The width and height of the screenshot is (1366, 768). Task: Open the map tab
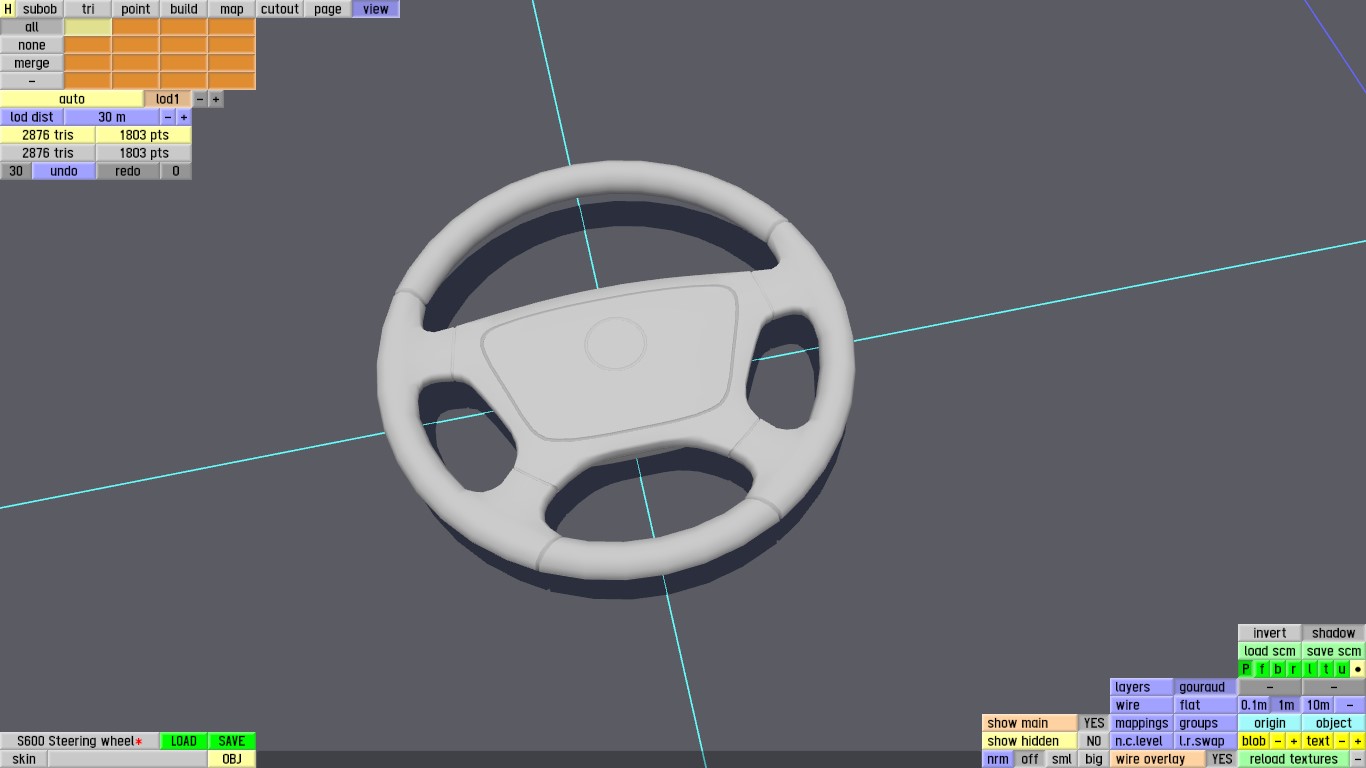coord(232,9)
